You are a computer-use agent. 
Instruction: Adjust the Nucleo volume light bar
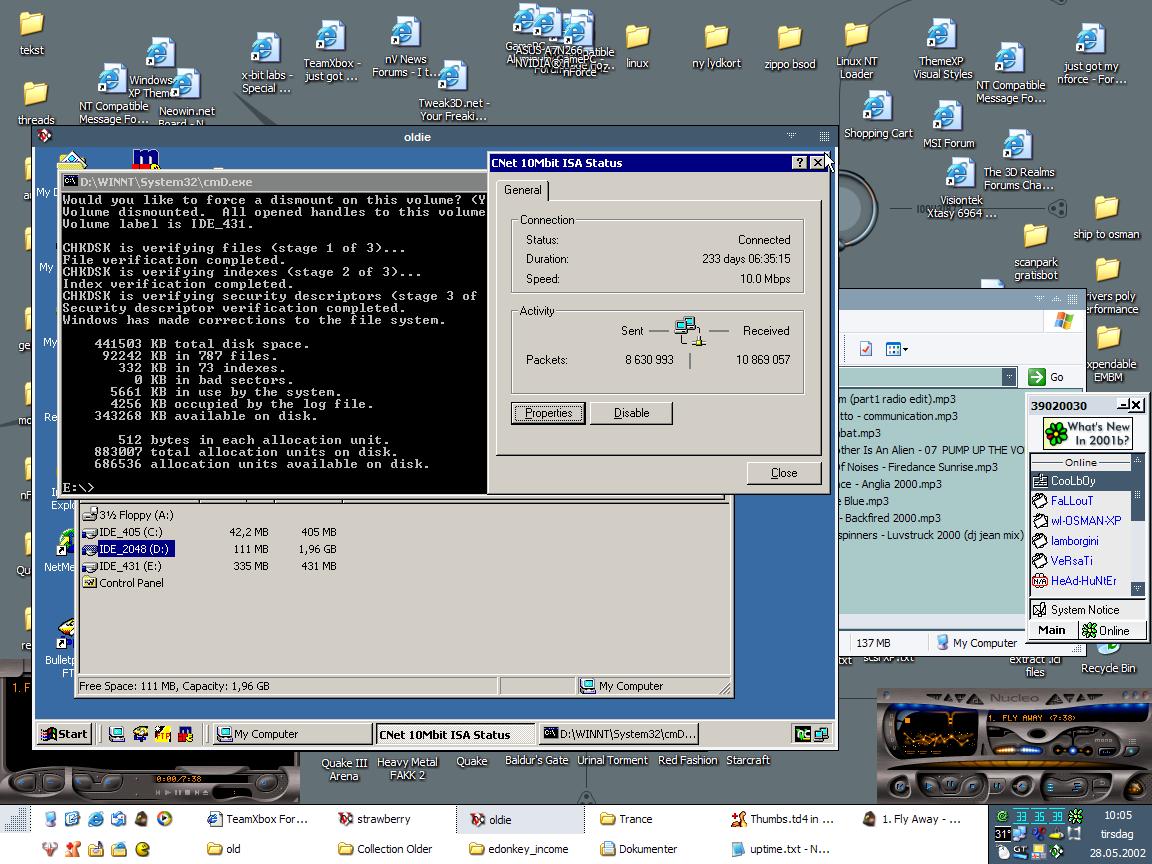(1018, 750)
